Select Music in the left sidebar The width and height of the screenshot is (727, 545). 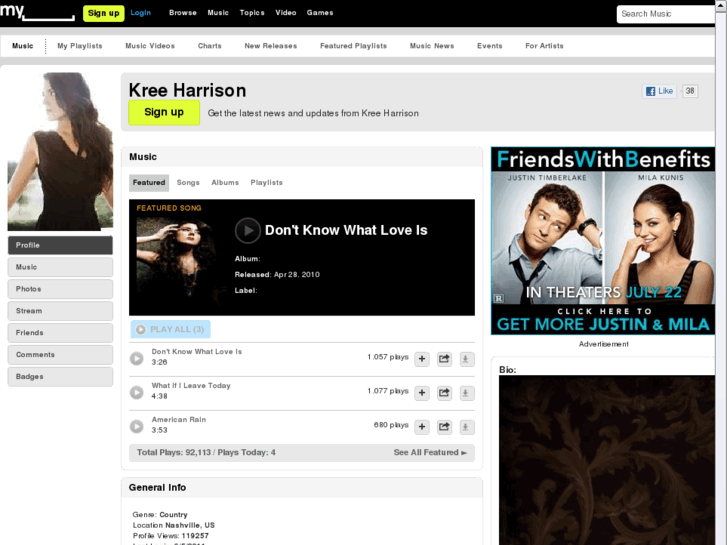point(60,267)
